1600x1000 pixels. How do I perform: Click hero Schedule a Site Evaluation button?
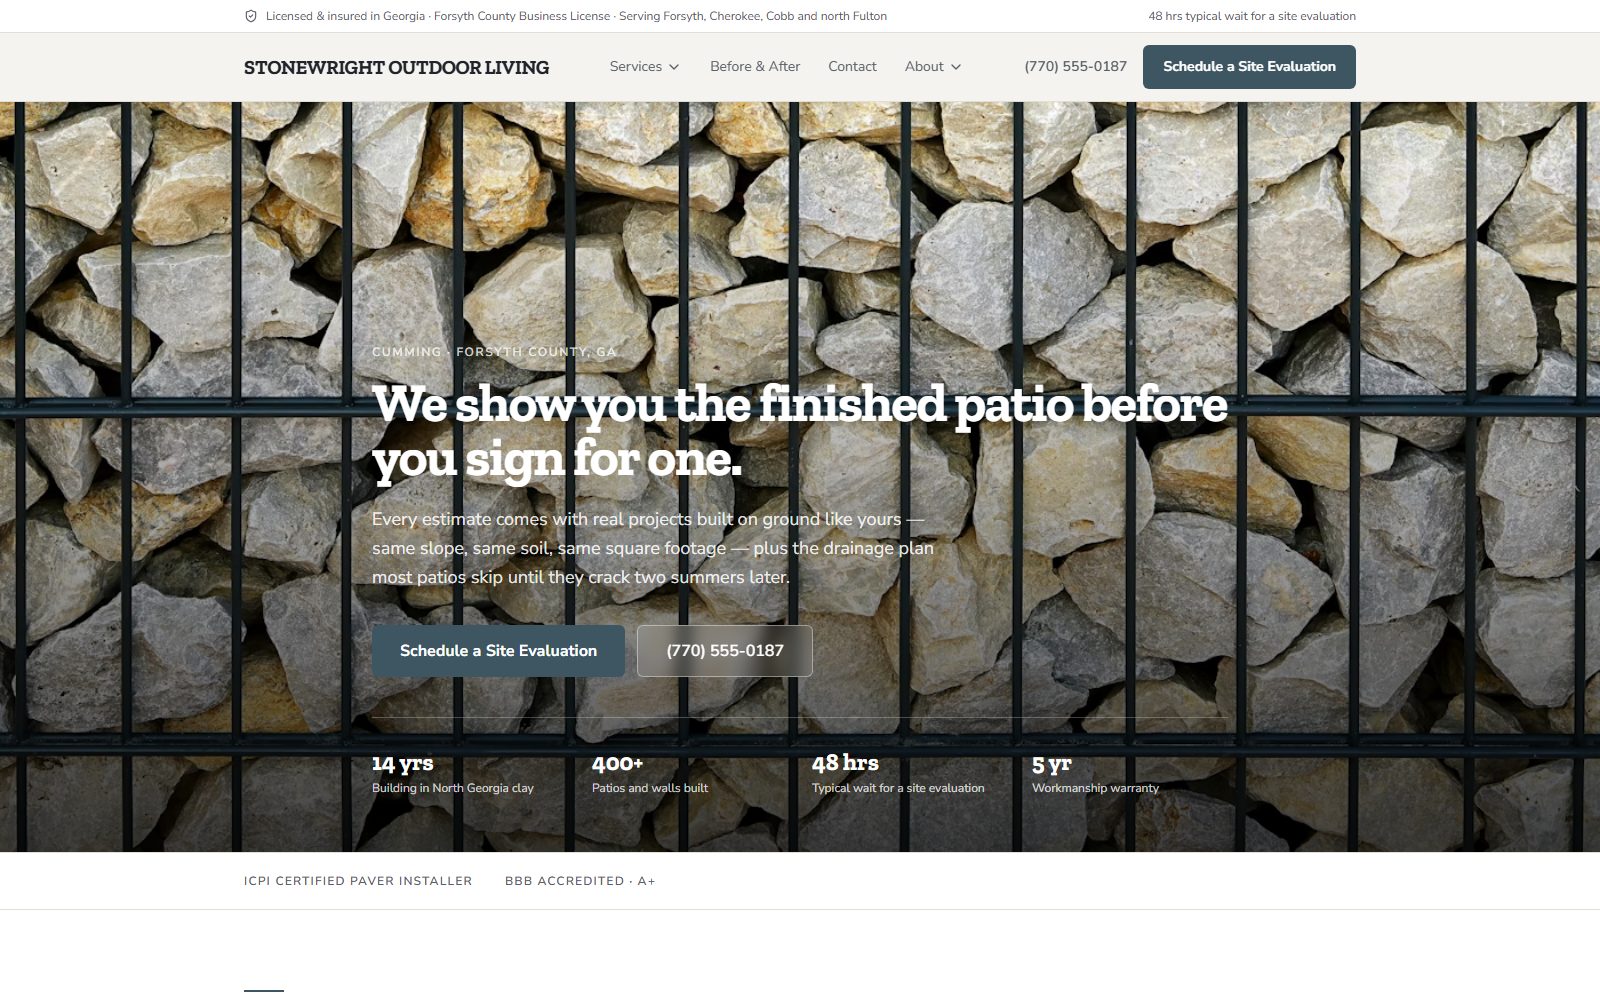tap(498, 651)
